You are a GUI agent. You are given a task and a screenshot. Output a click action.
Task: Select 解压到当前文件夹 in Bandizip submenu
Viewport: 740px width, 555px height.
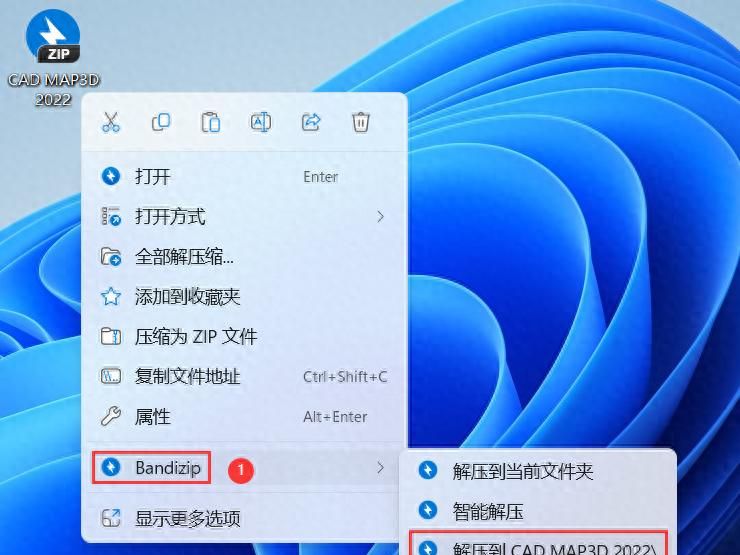(538, 471)
